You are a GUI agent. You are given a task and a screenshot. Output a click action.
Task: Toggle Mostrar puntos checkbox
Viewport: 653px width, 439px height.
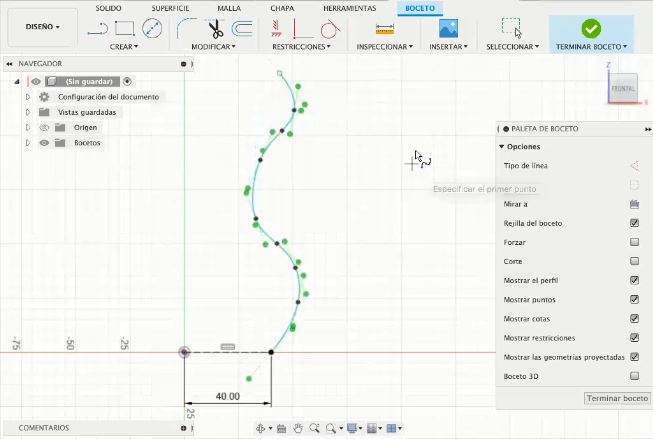pyautogui.click(x=634, y=299)
